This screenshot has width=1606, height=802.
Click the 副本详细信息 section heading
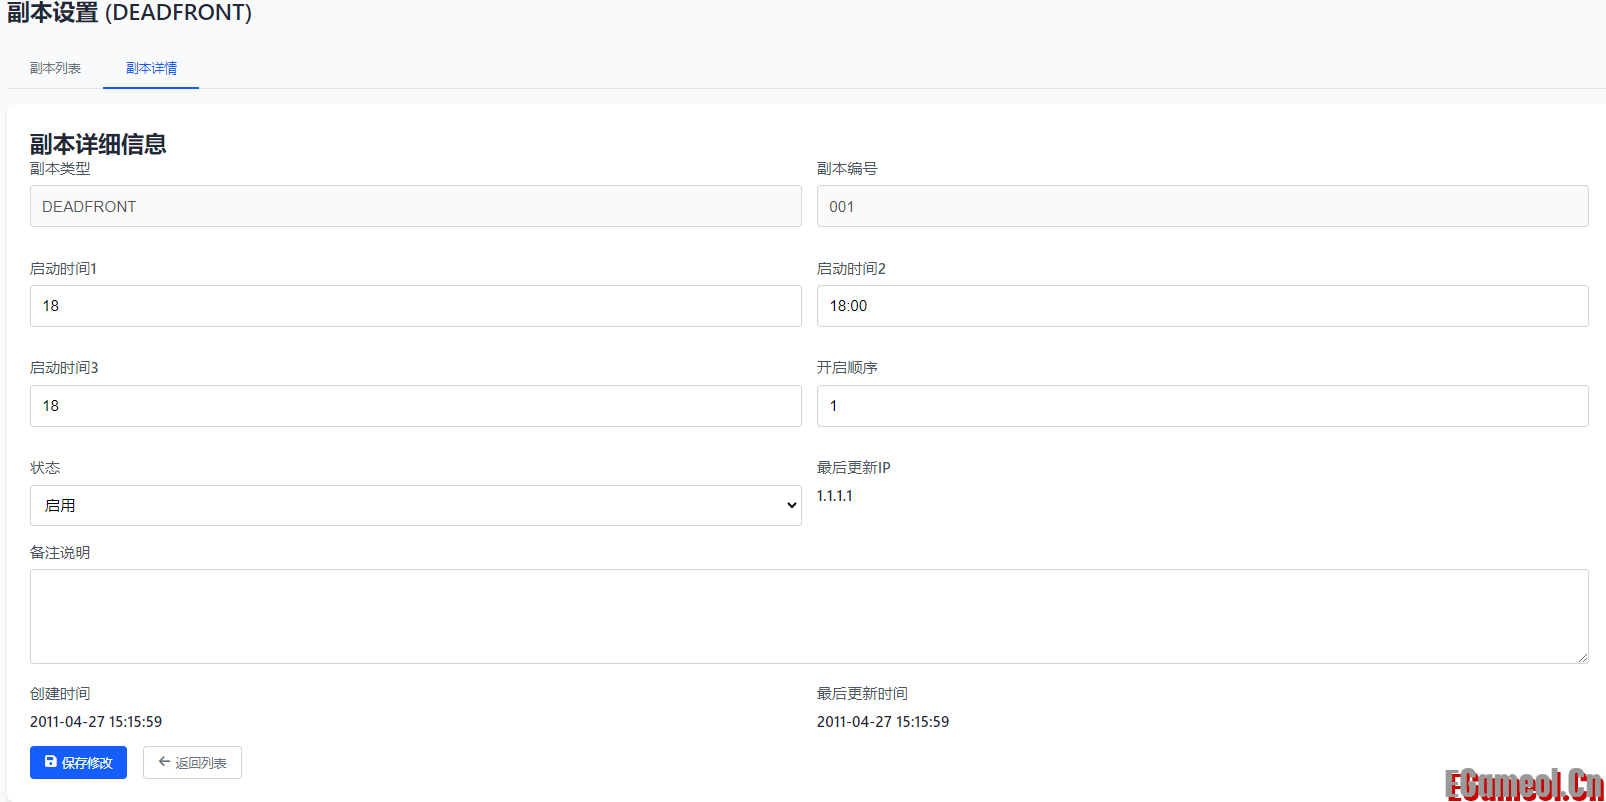(x=98, y=144)
